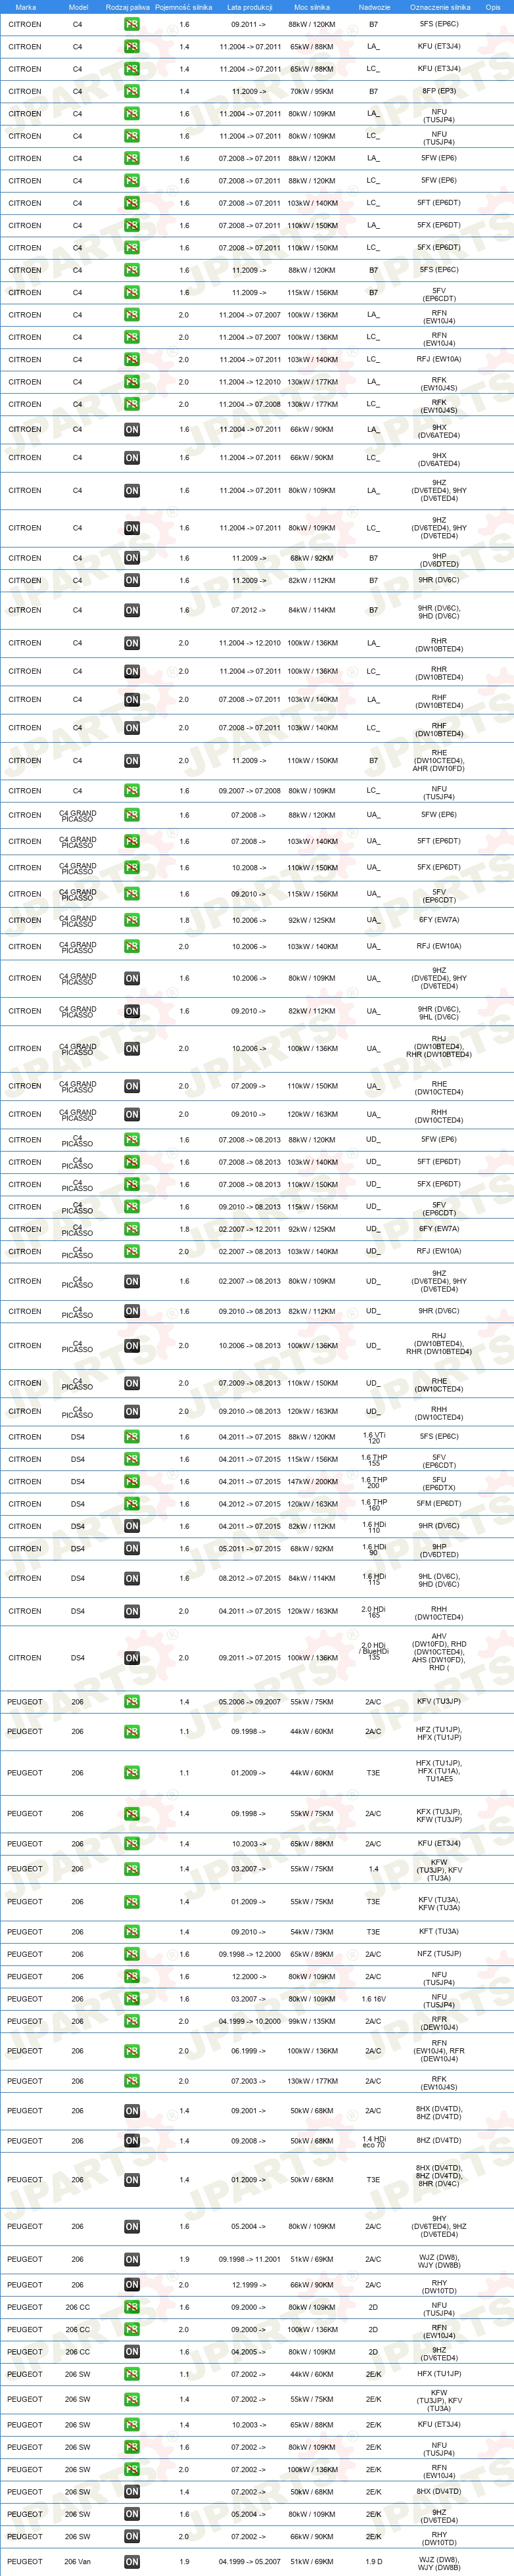Click petrol icon in Peugeot 206 KFT (TU3A) row
Image resolution: width=514 pixels, height=2576 pixels.
(x=132, y=1932)
